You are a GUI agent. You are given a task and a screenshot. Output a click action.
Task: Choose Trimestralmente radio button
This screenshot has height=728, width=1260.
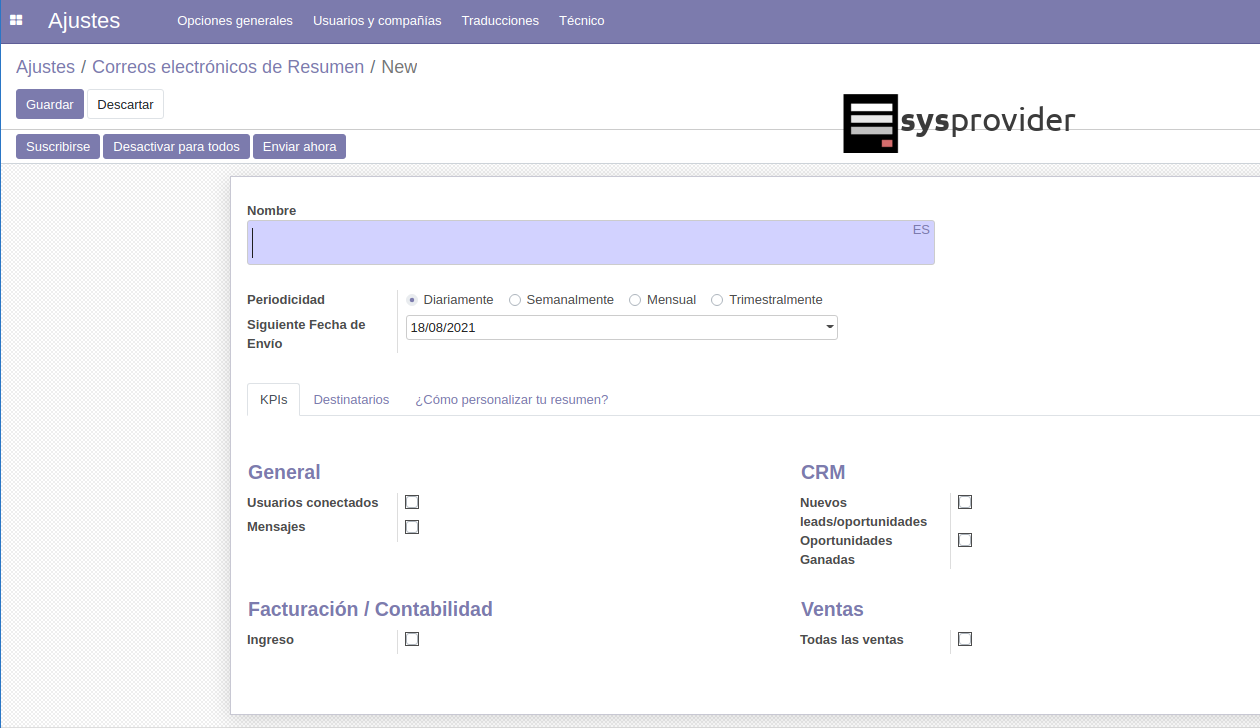[x=717, y=300]
